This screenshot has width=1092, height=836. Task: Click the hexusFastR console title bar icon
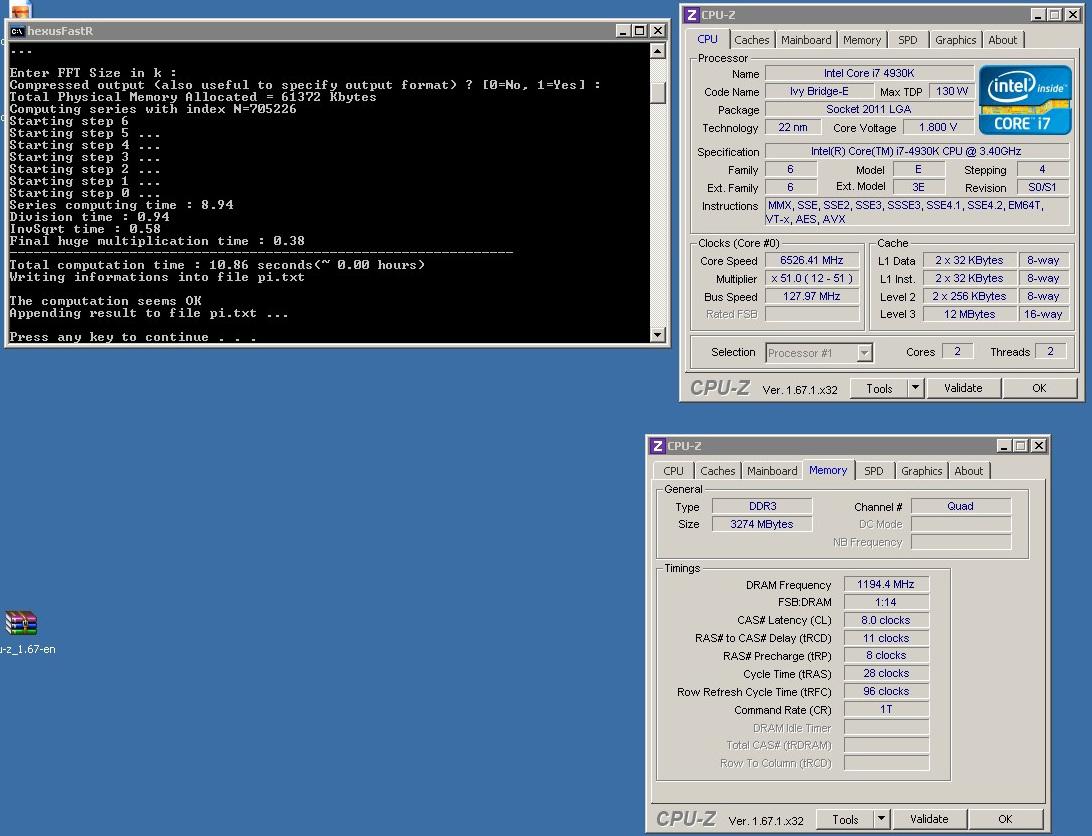click(x=17, y=31)
